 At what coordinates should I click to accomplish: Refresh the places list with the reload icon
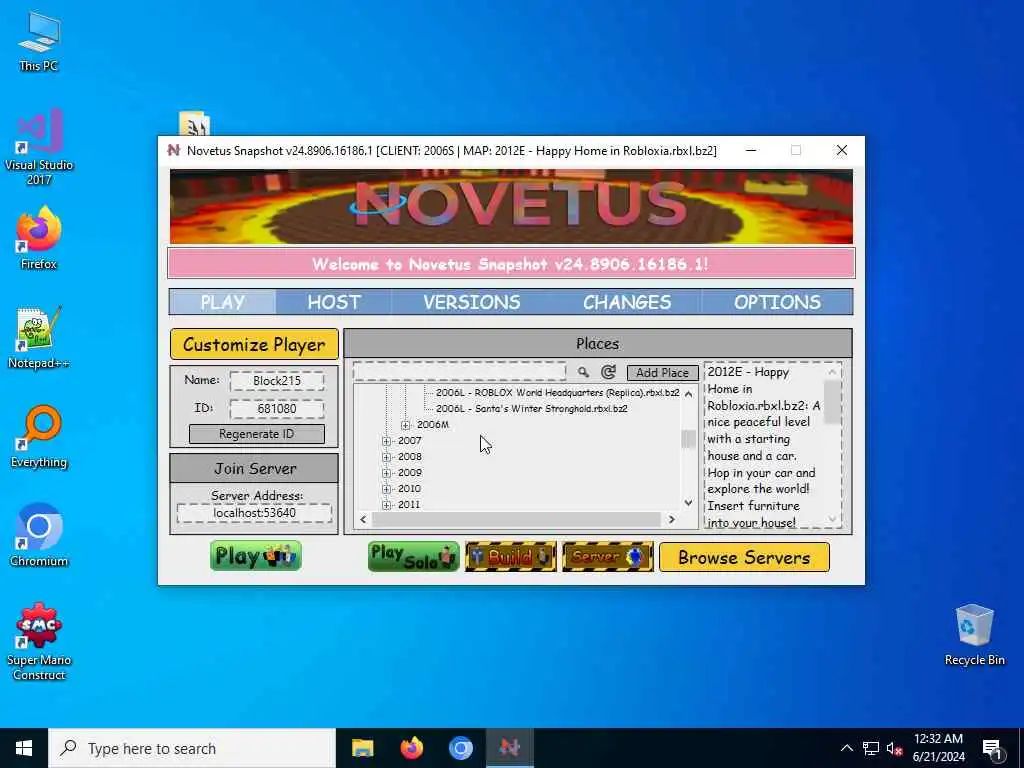(x=608, y=372)
